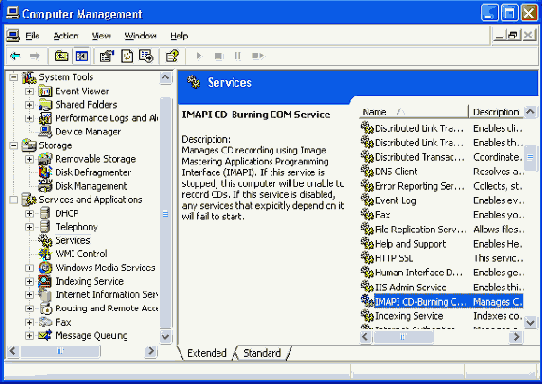Select the Shared Folders icon

(45, 105)
